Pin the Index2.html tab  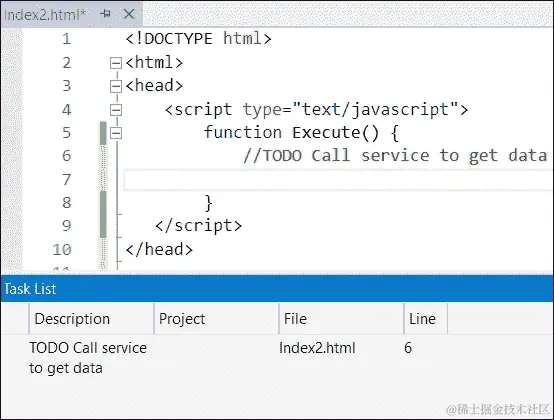click(105, 14)
